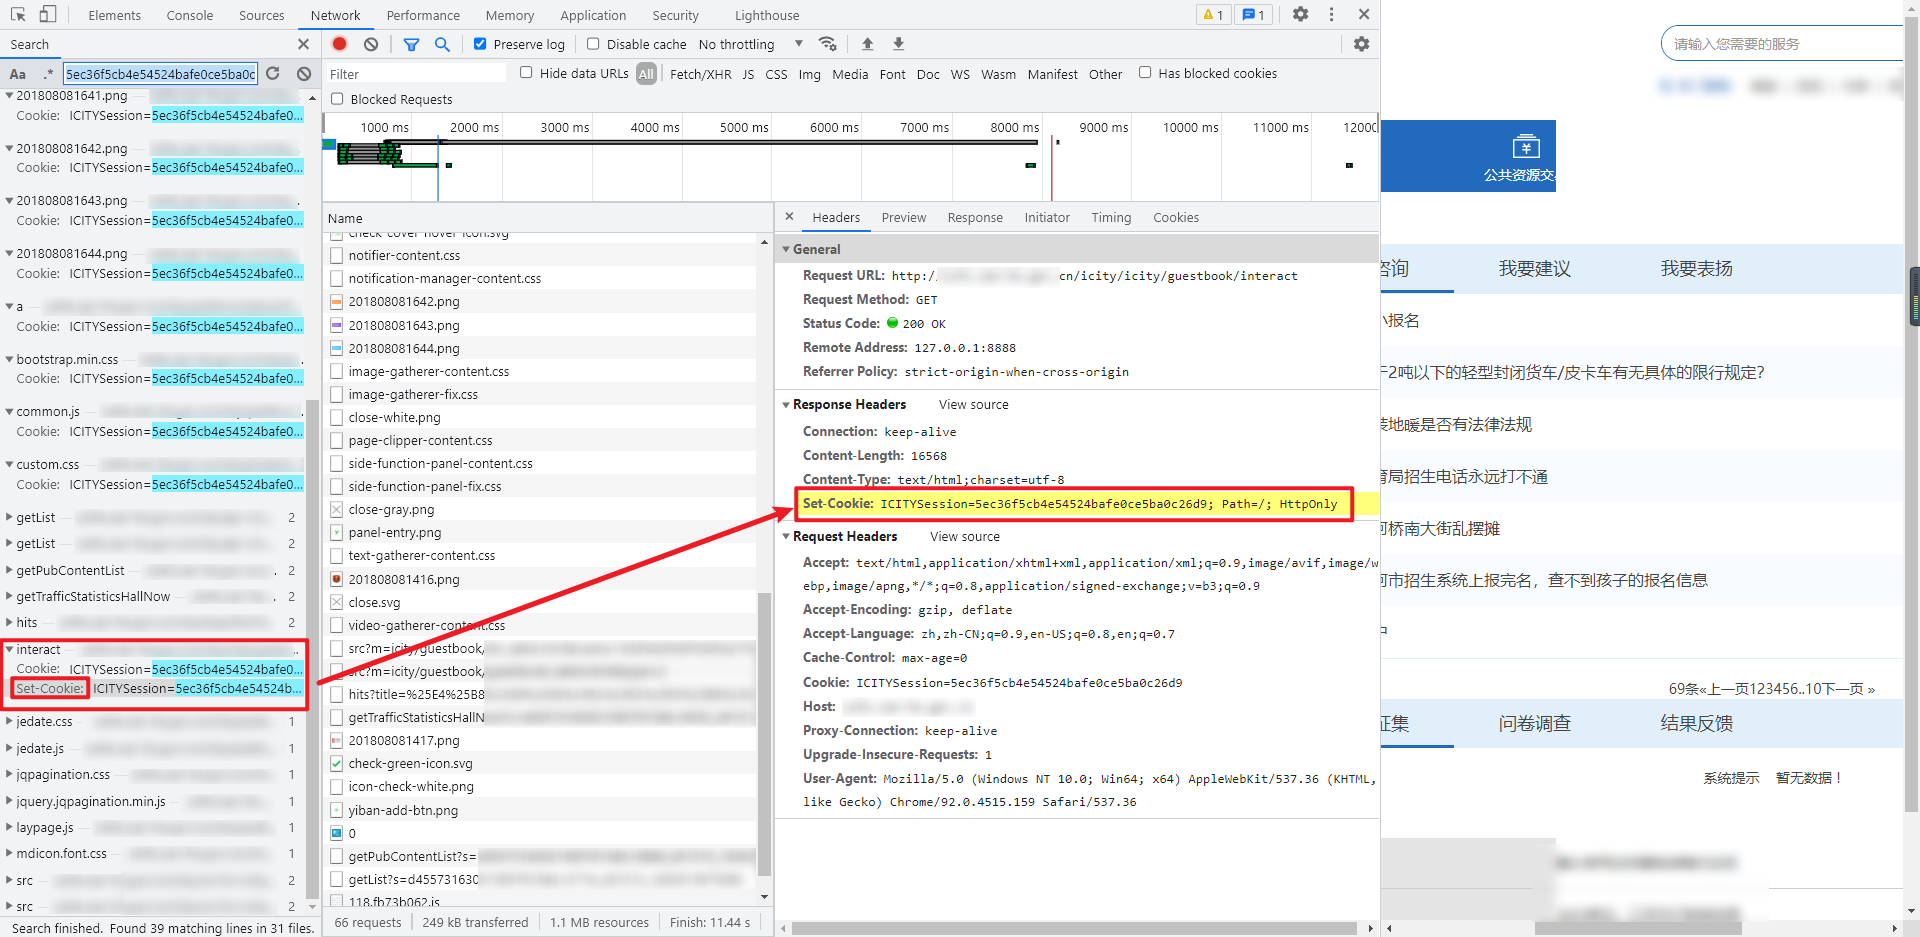Screen dimensions: 1920x937
Task: Open Network panel settings gear
Action: tap(1361, 44)
